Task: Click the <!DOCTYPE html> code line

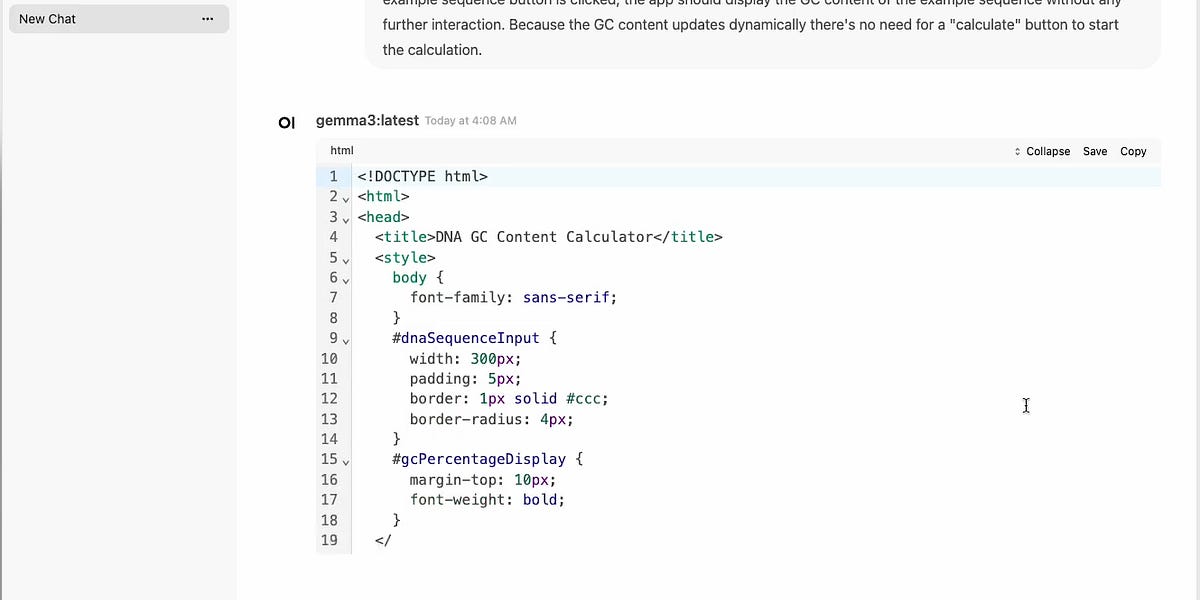Action: [423, 177]
